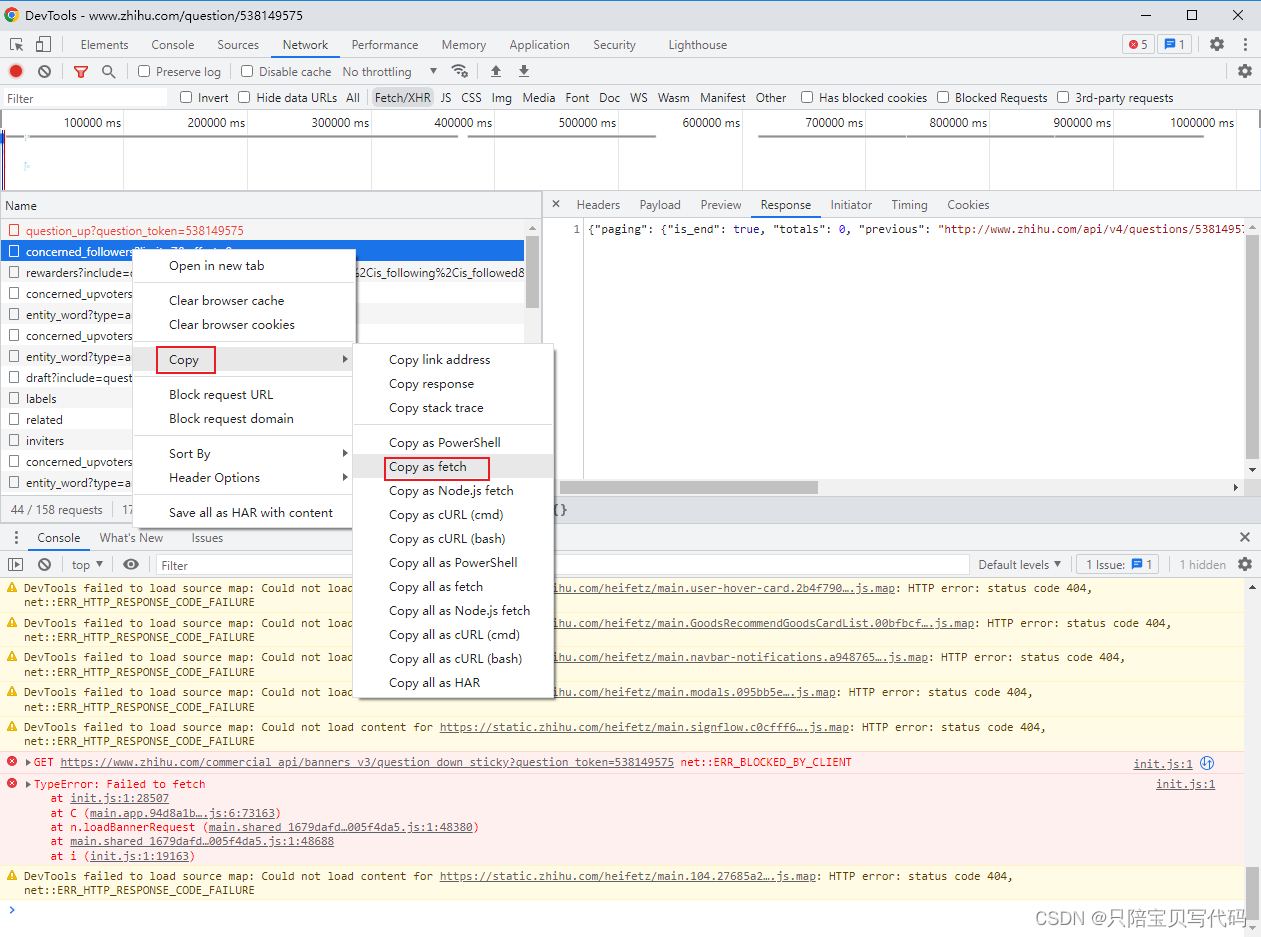Open the question_down_sticky request URL link

pyautogui.click(x=367, y=762)
